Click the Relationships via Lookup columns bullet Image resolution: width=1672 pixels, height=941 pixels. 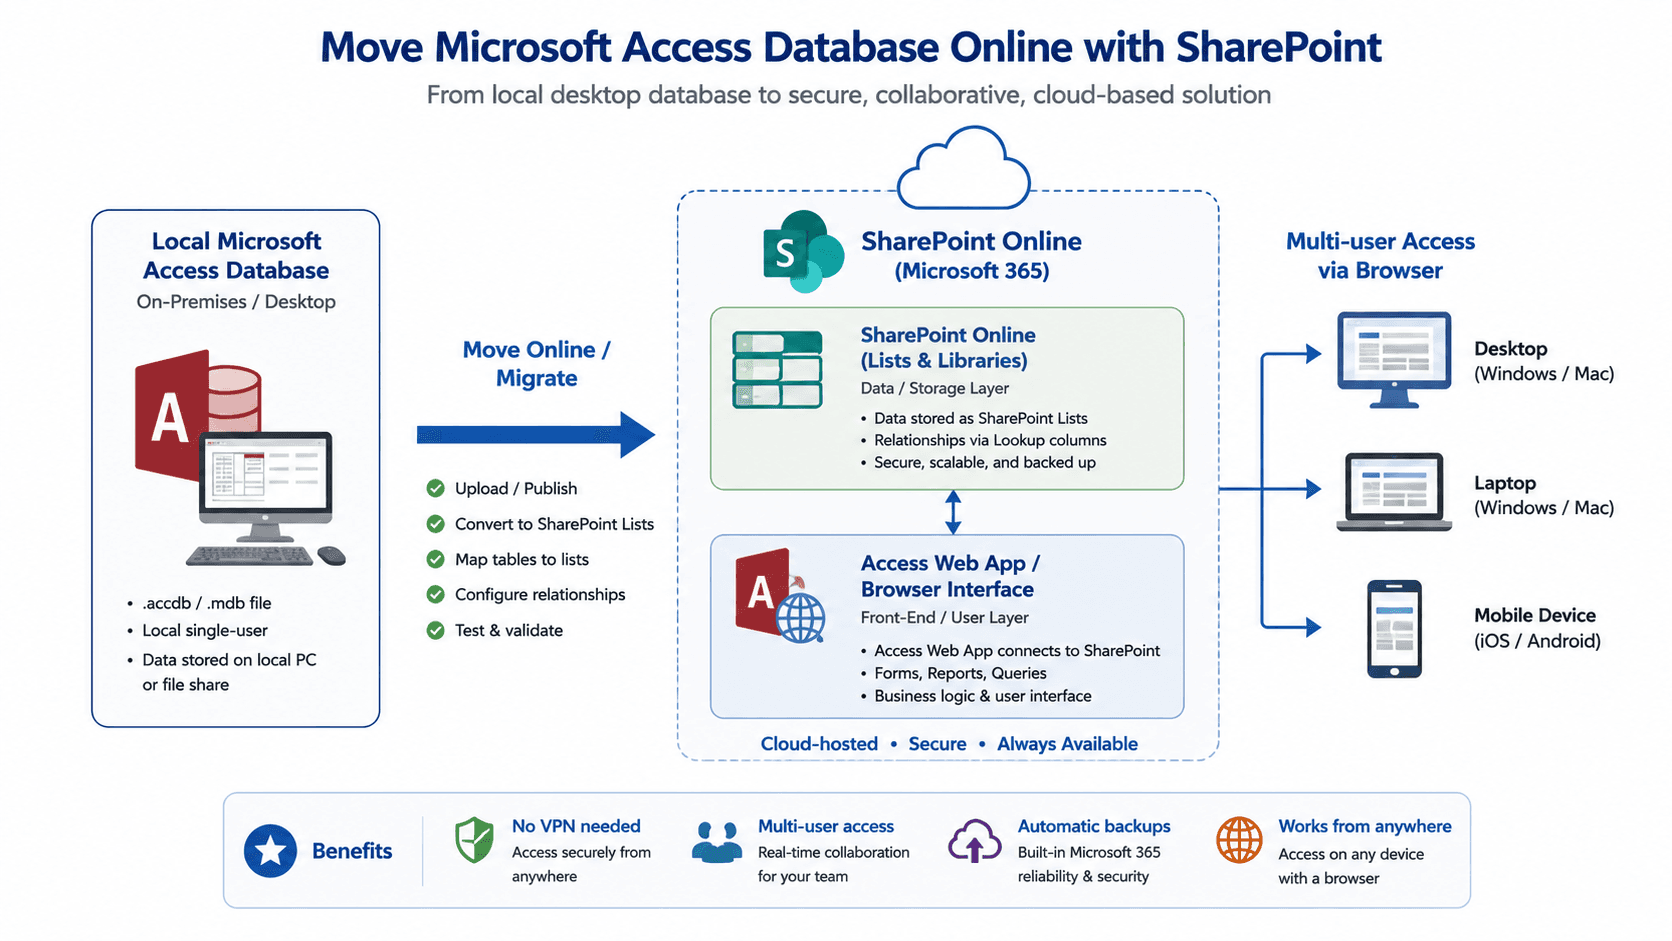(x=984, y=440)
